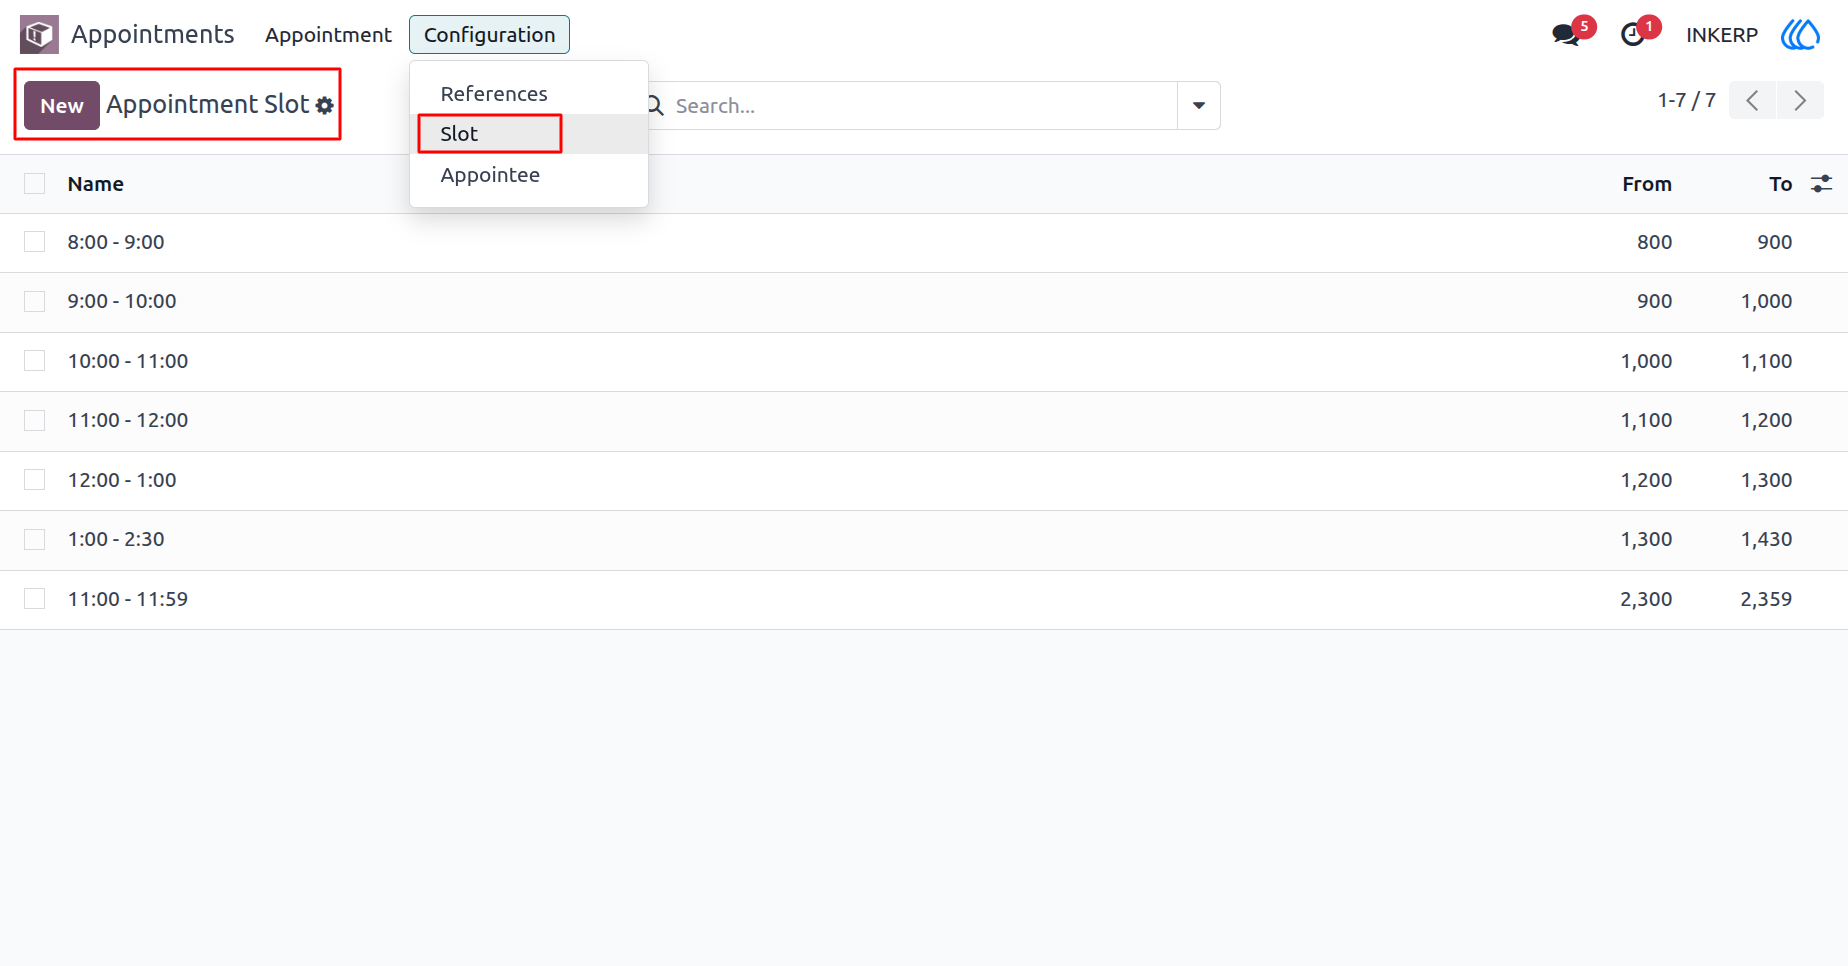Open the conversations chat icon
The width and height of the screenshot is (1848, 966).
[x=1566, y=35]
